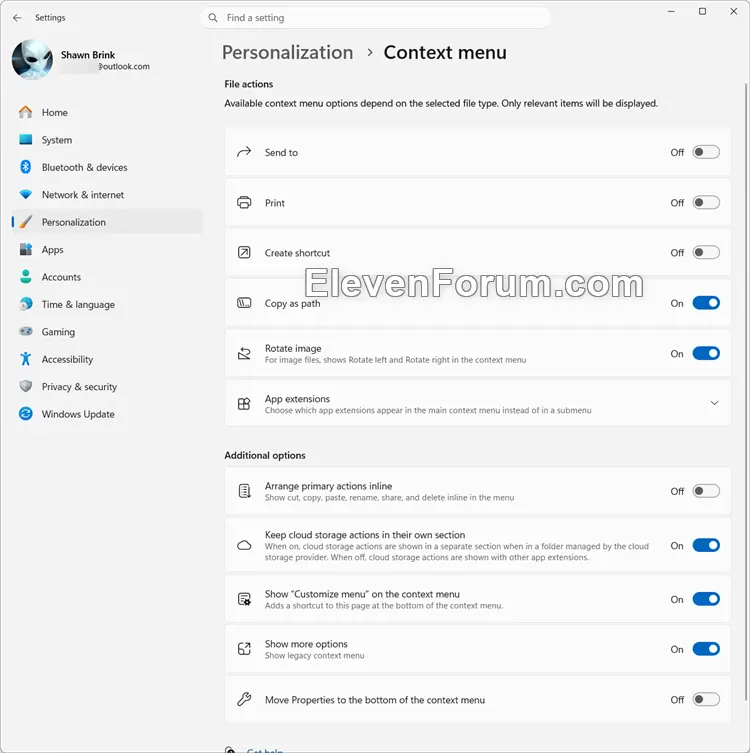The height and width of the screenshot is (753, 750).
Task: Toggle Arrange primary actions inline on
Action: click(706, 491)
